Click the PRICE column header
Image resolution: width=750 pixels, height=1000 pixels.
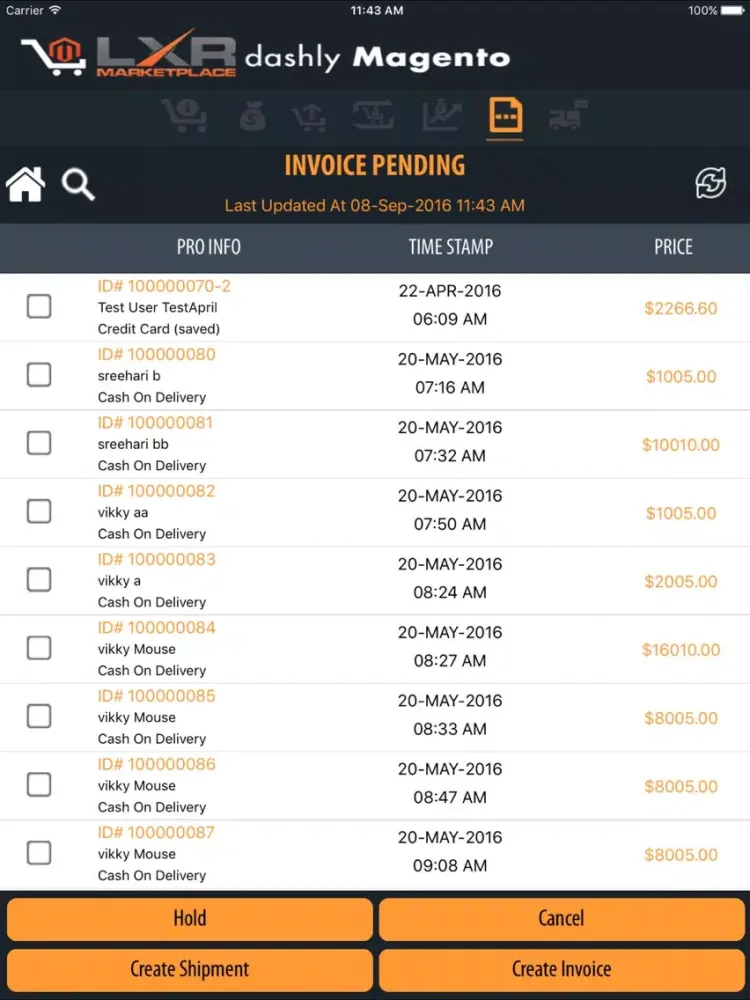coord(673,247)
